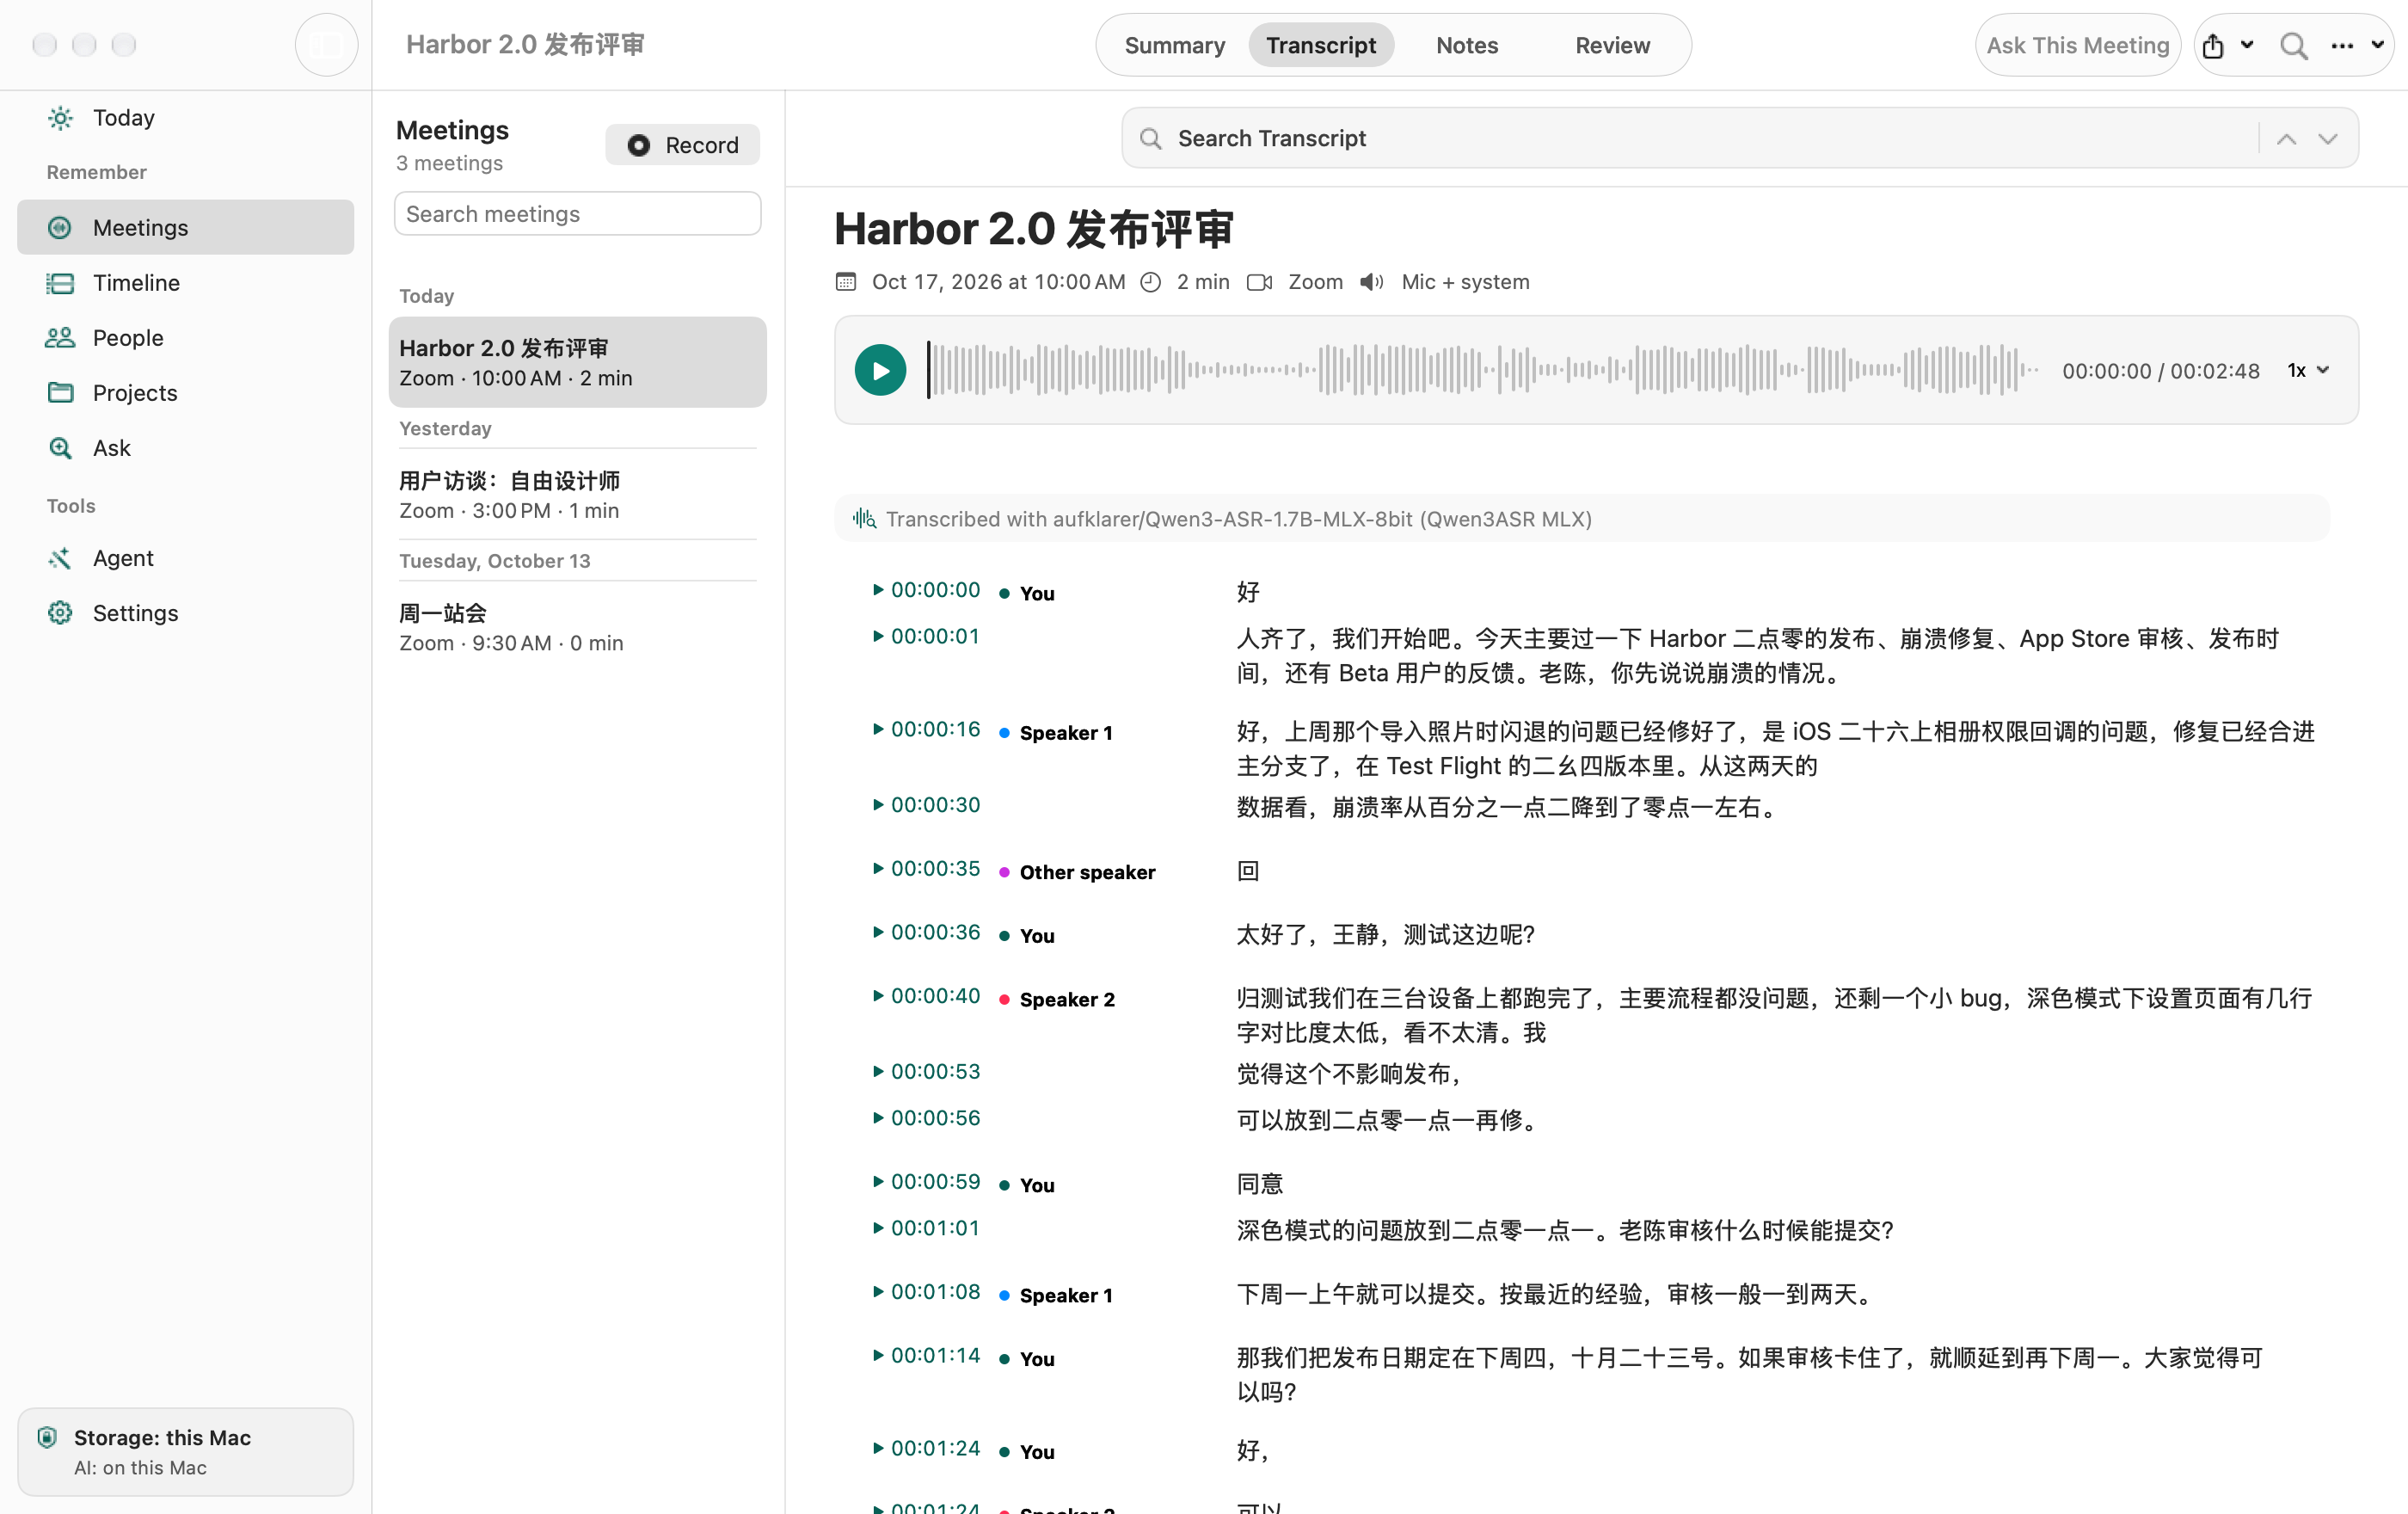Screen dimensions: 2408x1514
Task: Click the Speaker 2 label at 00:00:40
Action: click(1067, 999)
